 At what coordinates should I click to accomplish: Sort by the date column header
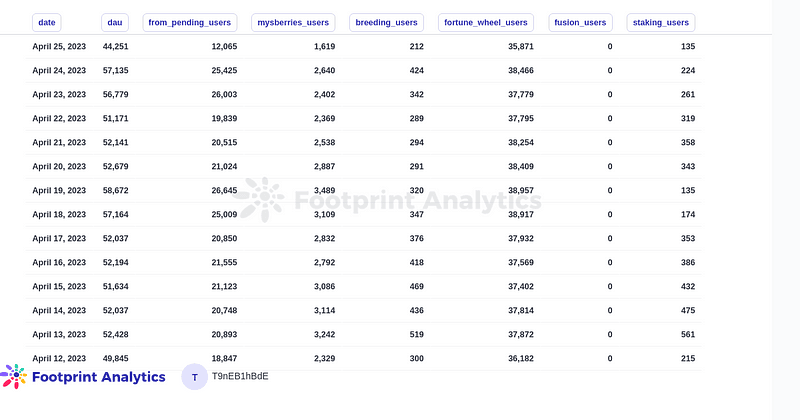[47, 22]
